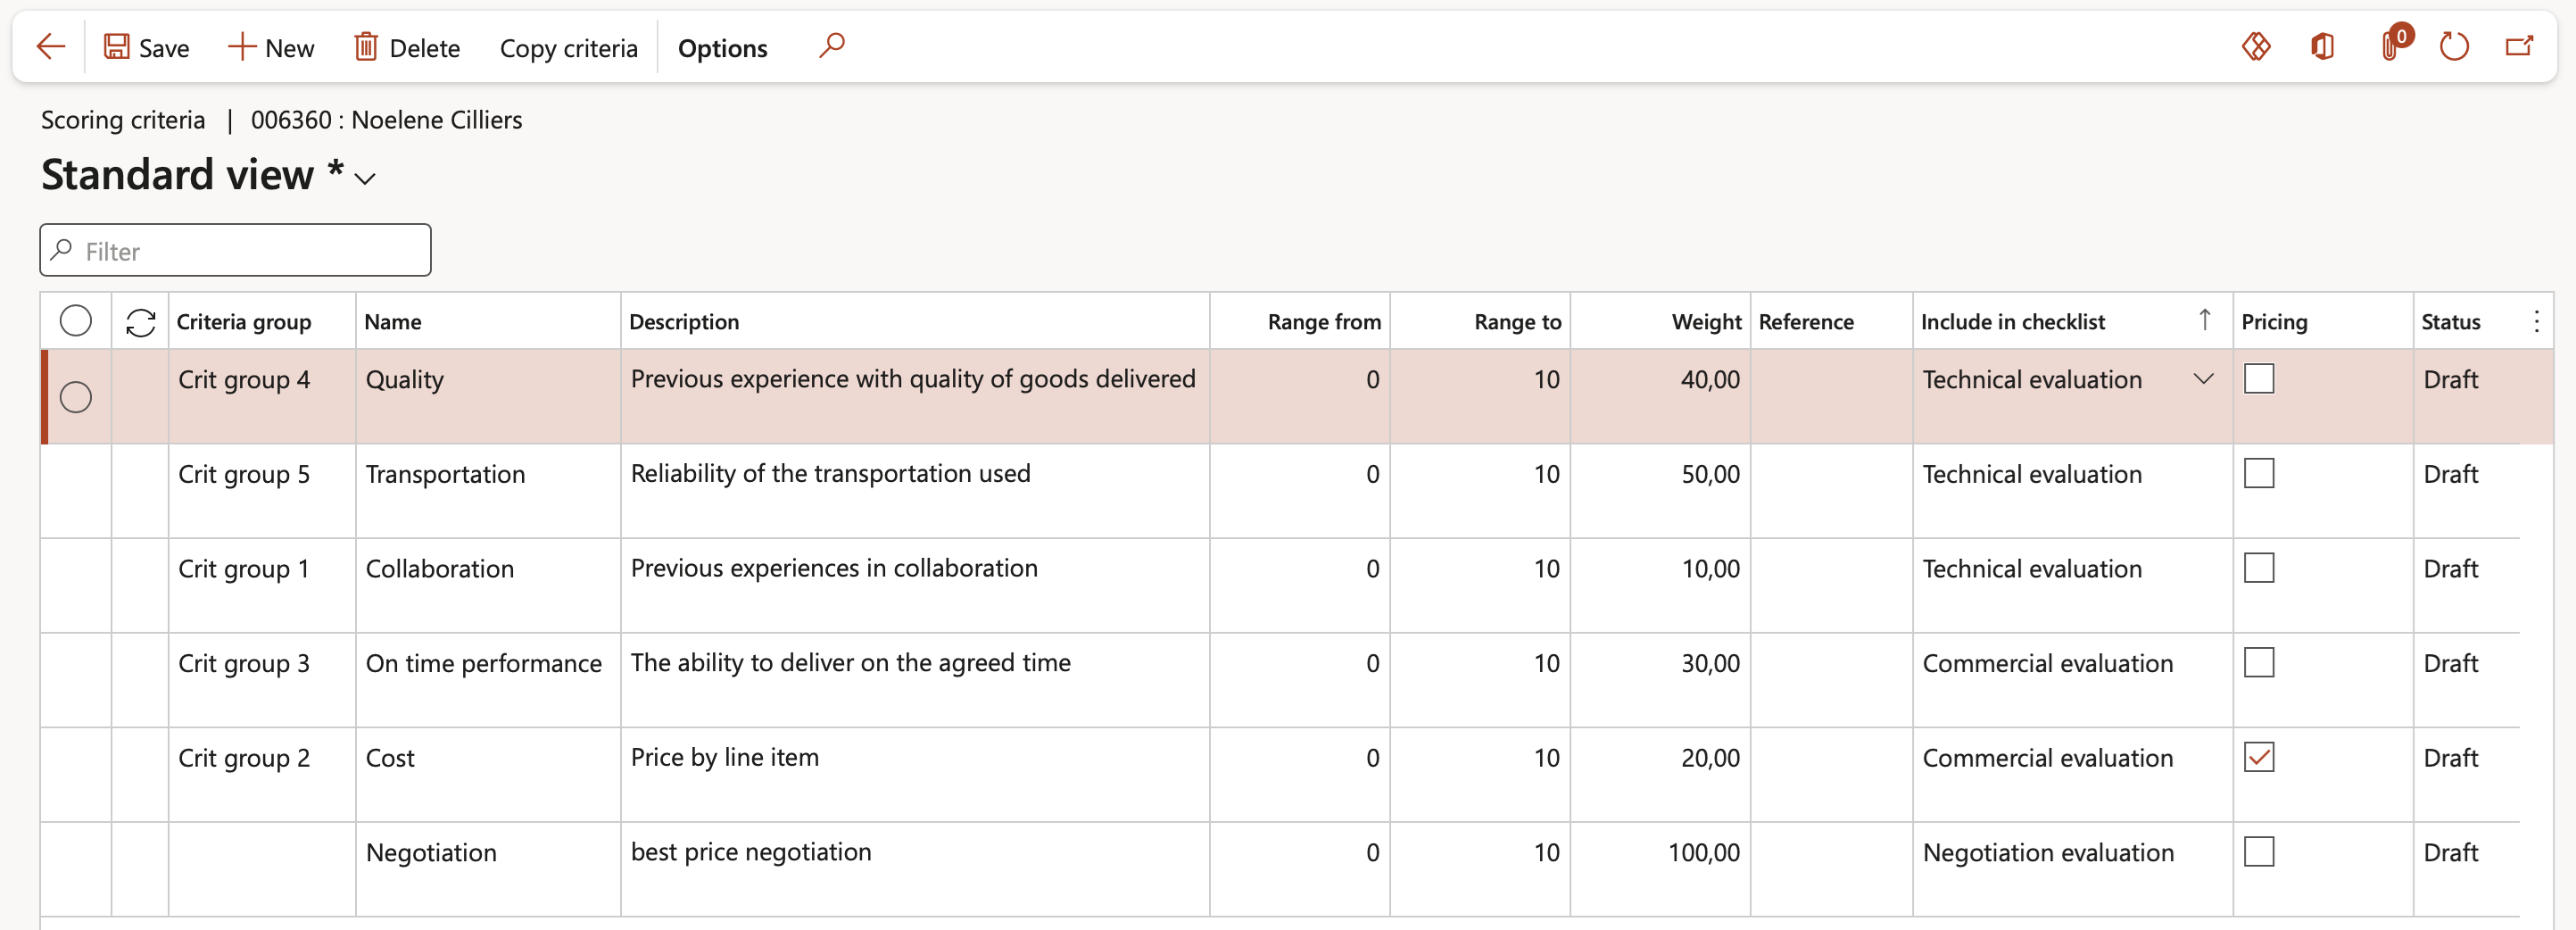Open the Options menu tab
Viewport: 2576px width, 930px height.
pos(722,47)
